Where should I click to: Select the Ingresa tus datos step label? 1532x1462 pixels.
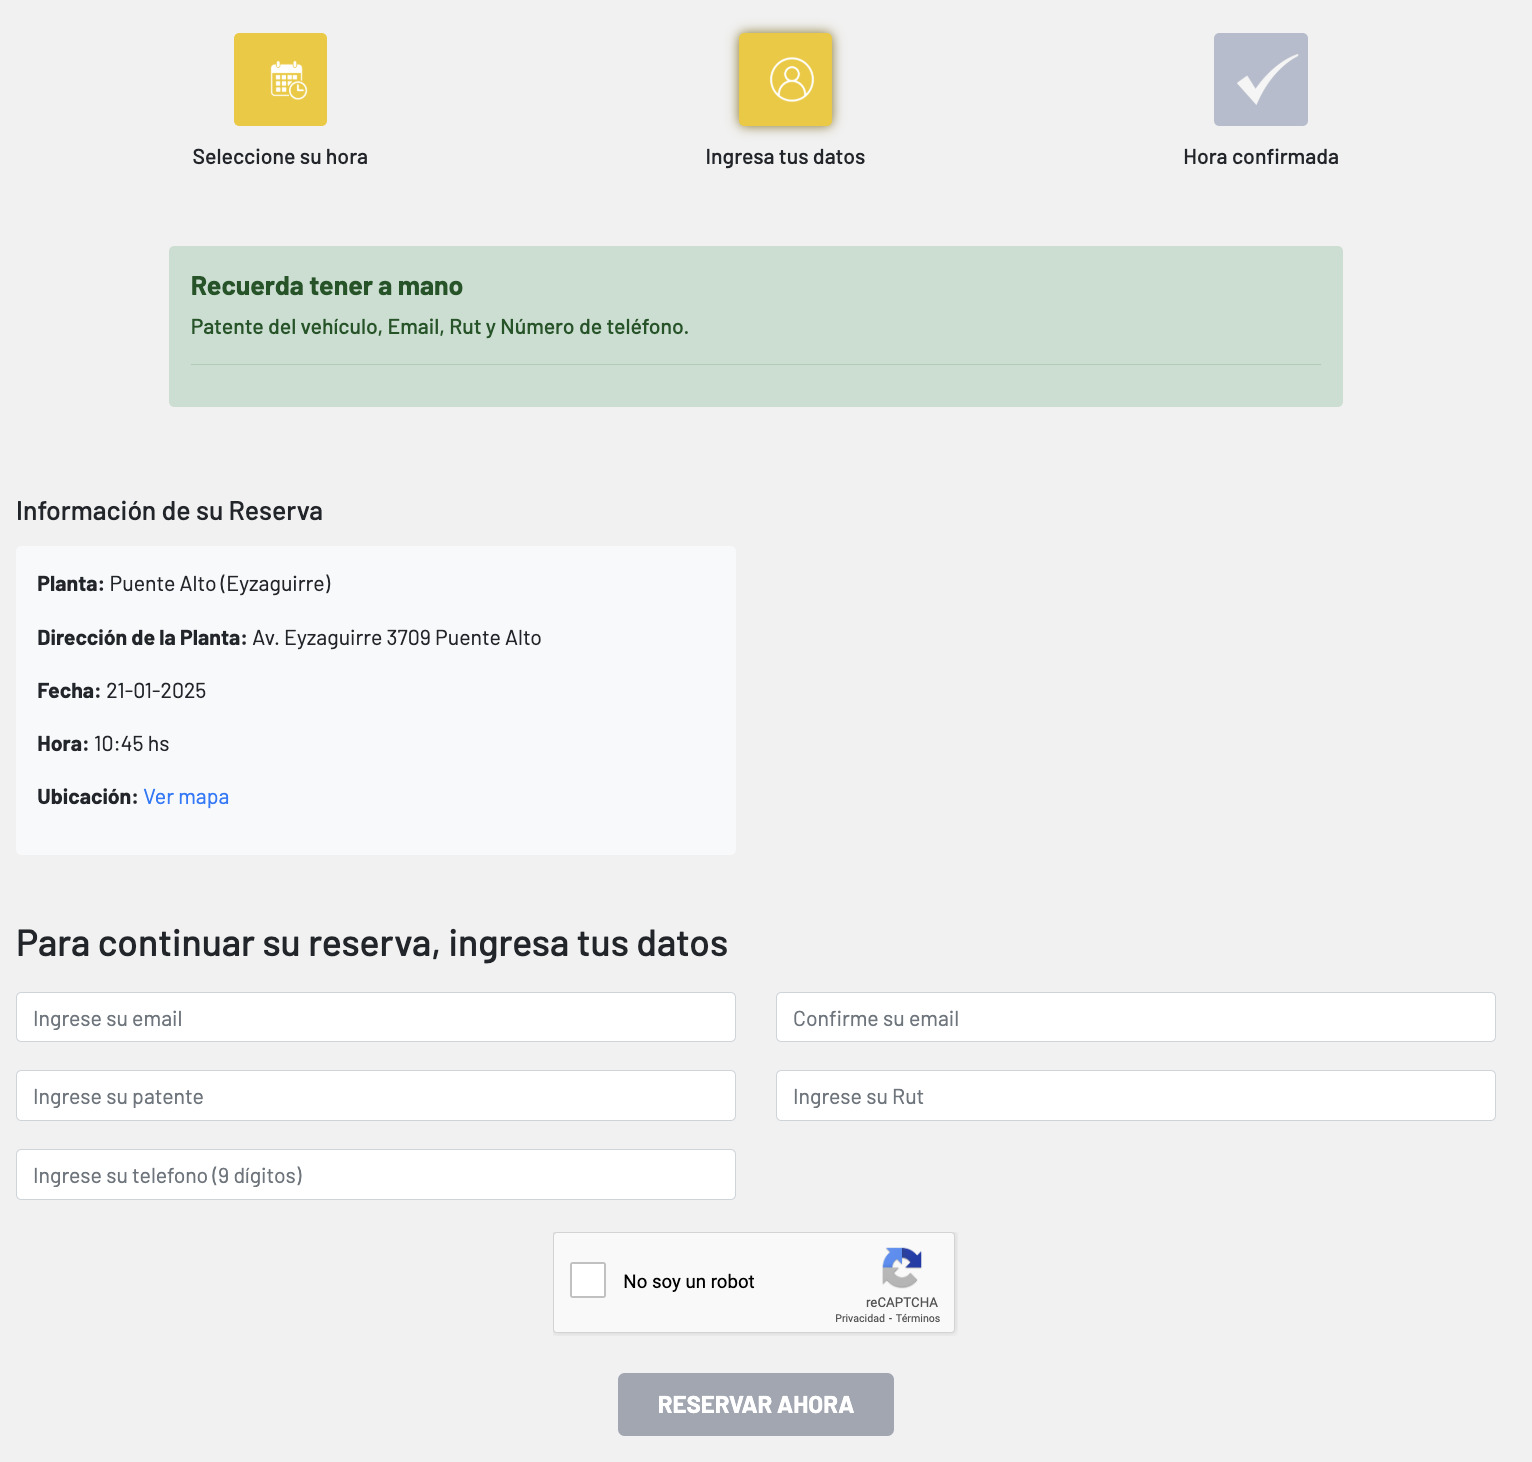pyautogui.click(x=786, y=156)
